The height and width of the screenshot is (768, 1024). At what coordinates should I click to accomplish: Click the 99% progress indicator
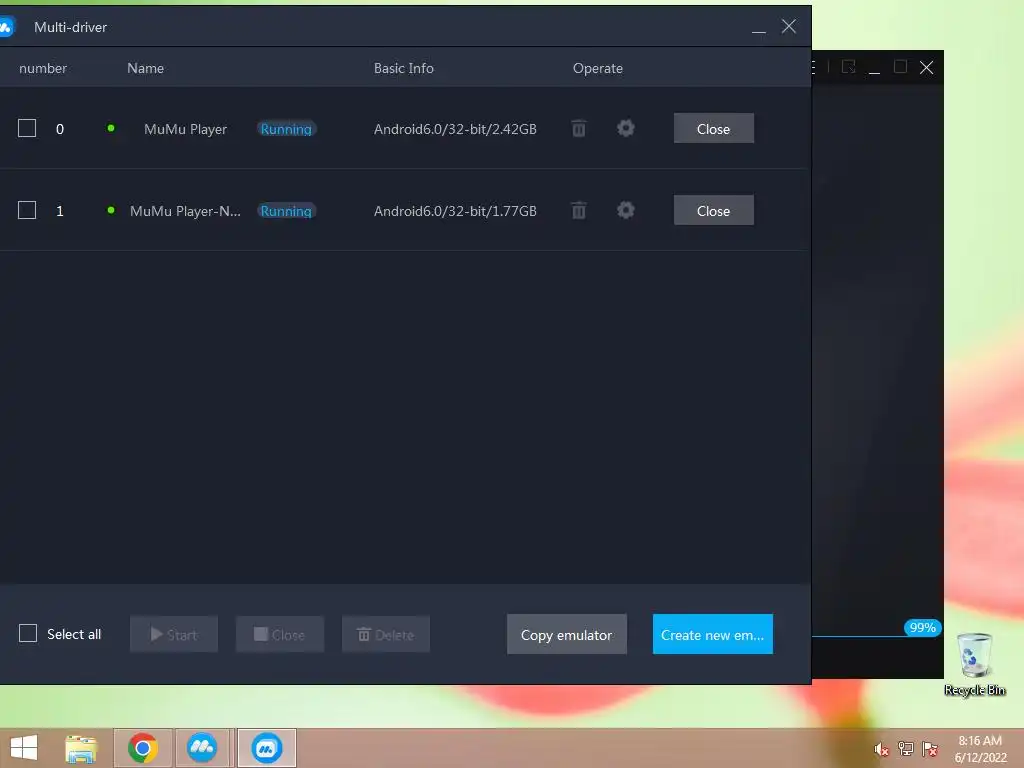922,628
